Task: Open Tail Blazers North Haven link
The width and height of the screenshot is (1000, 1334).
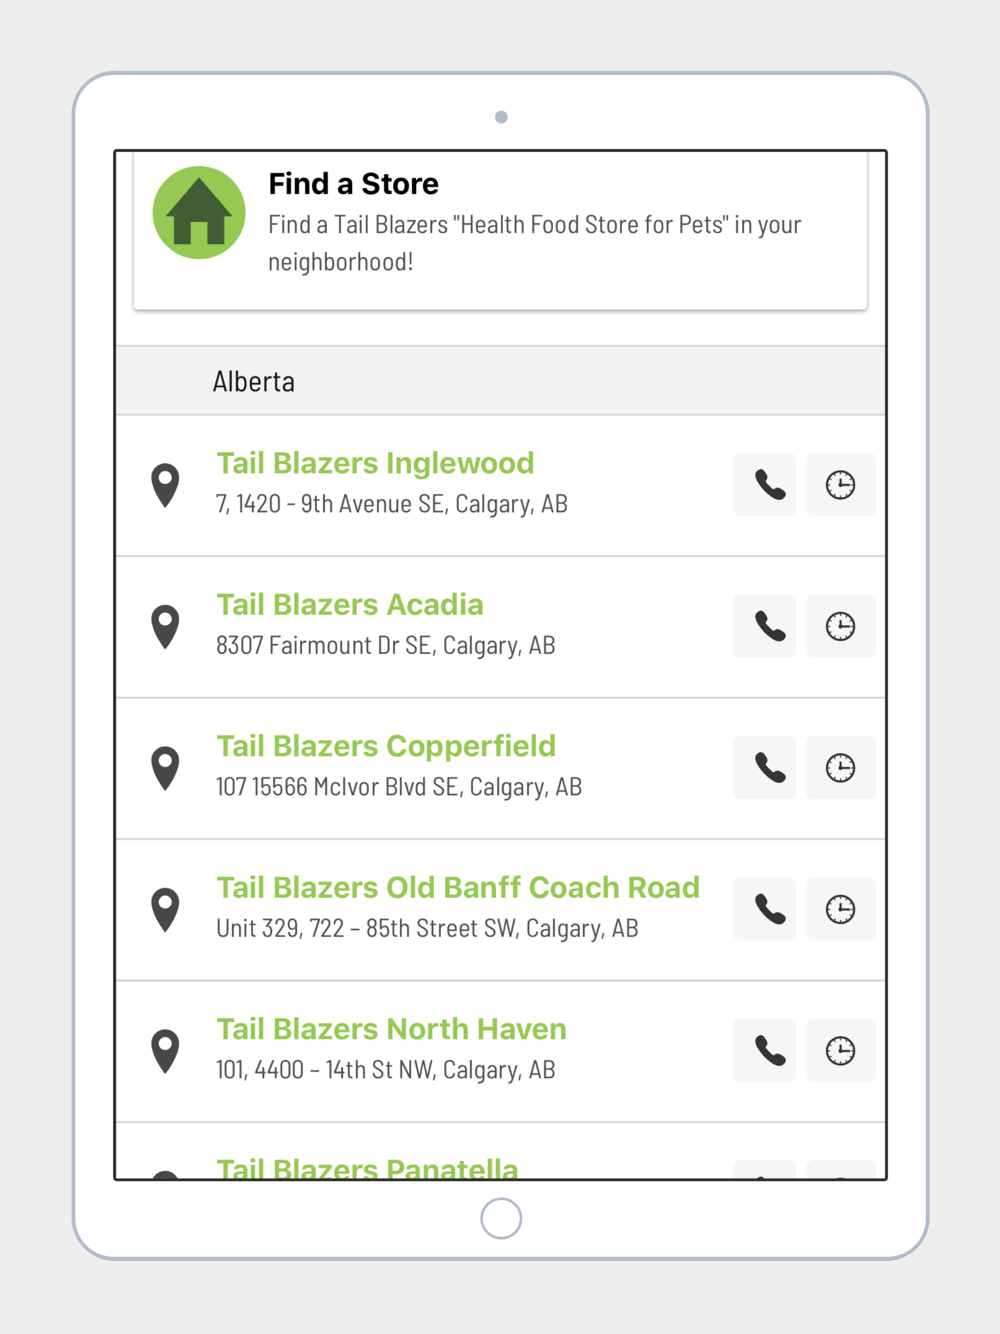Action: [391, 1029]
